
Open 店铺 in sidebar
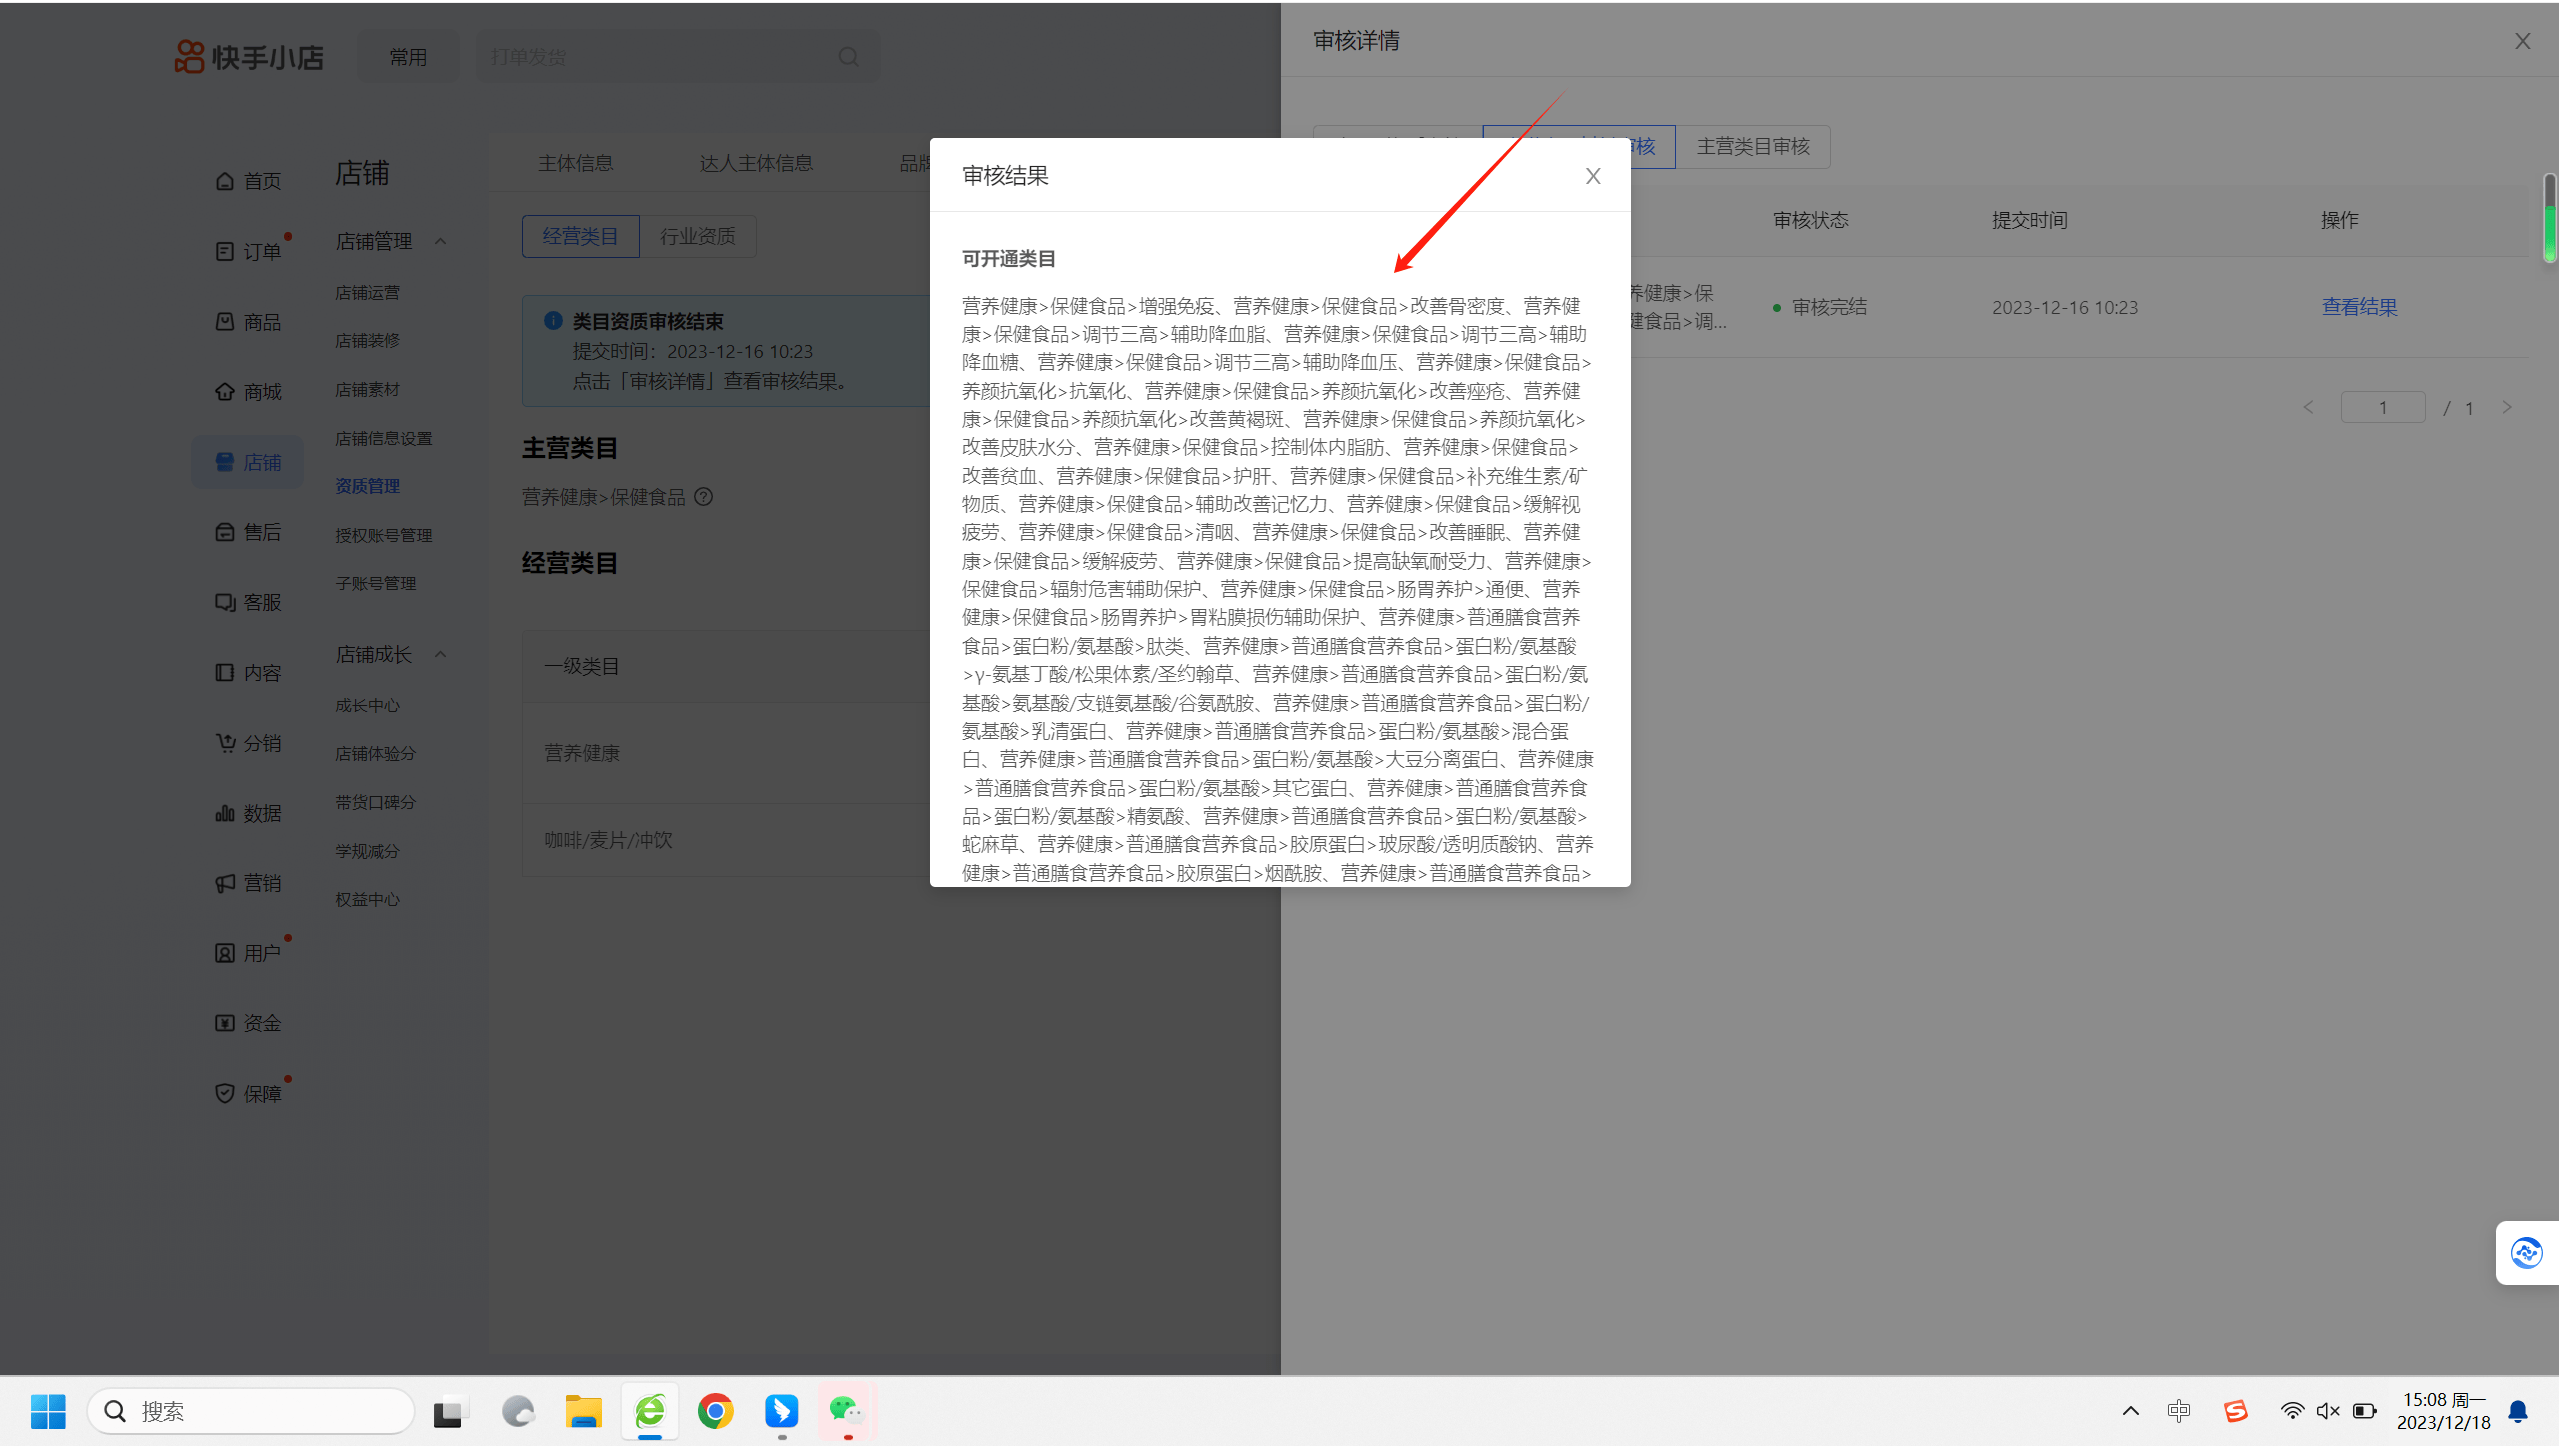[248, 462]
